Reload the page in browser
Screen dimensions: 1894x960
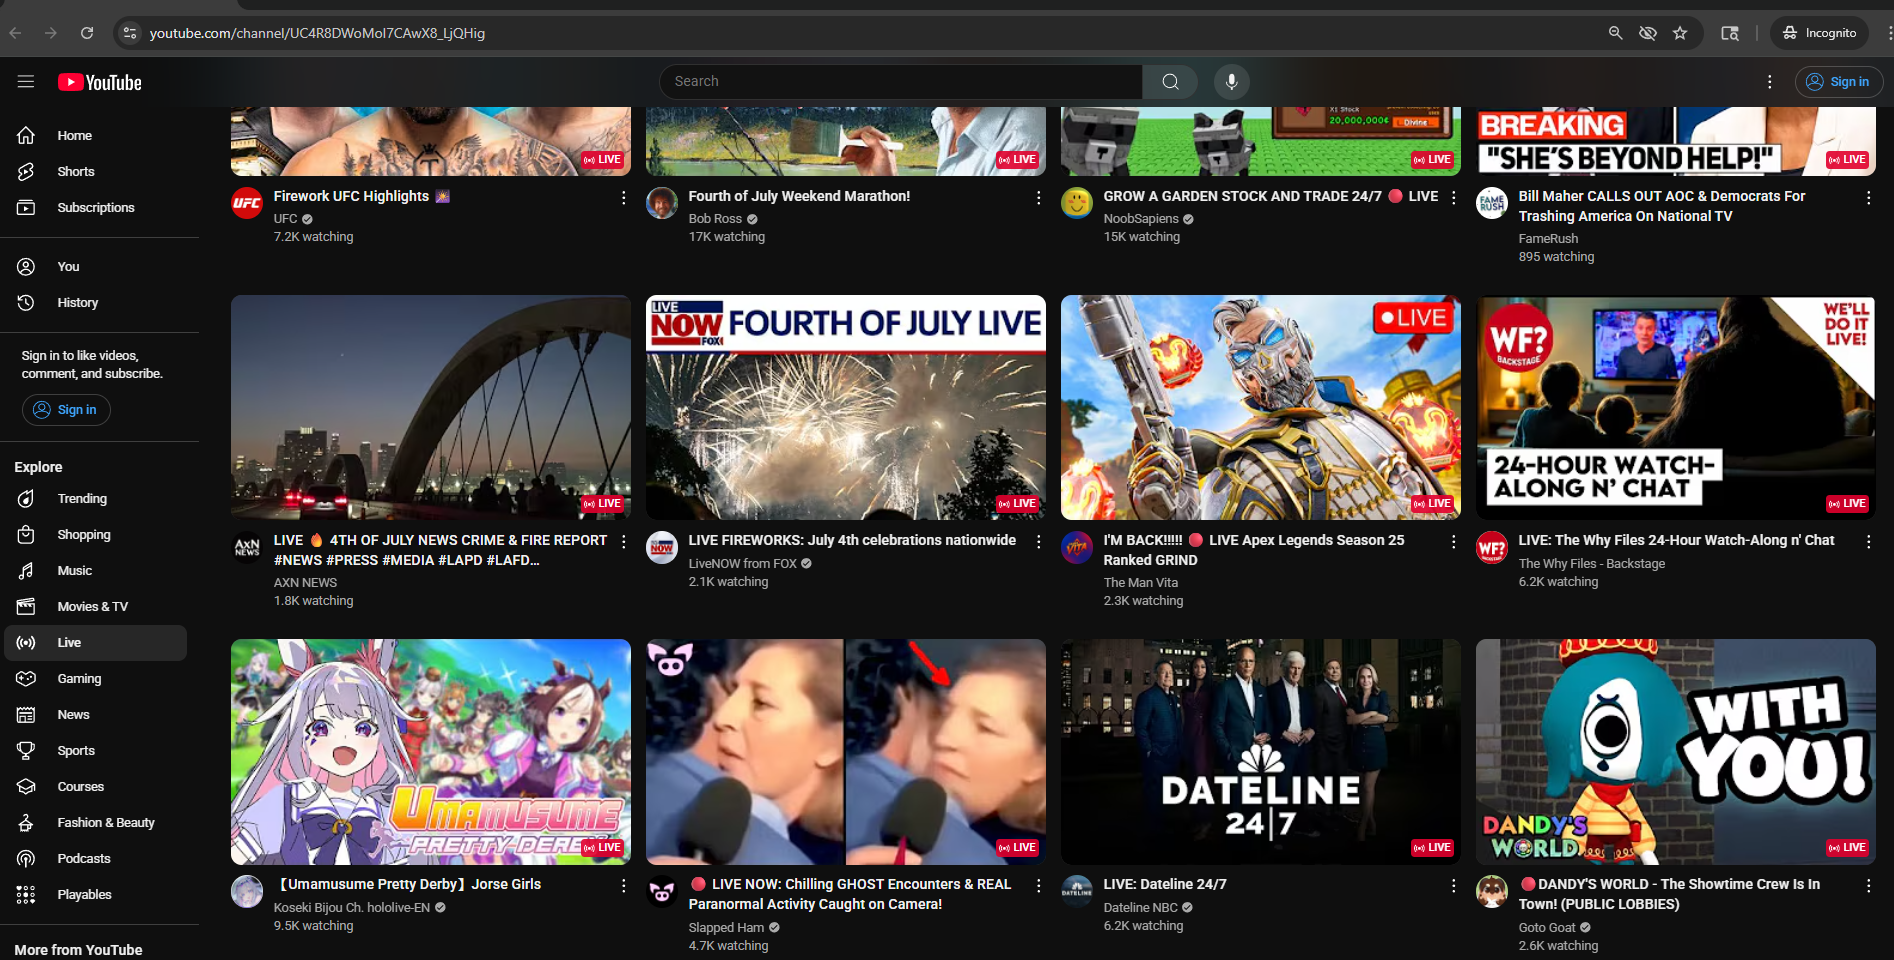pyautogui.click(x=87, y=33)
